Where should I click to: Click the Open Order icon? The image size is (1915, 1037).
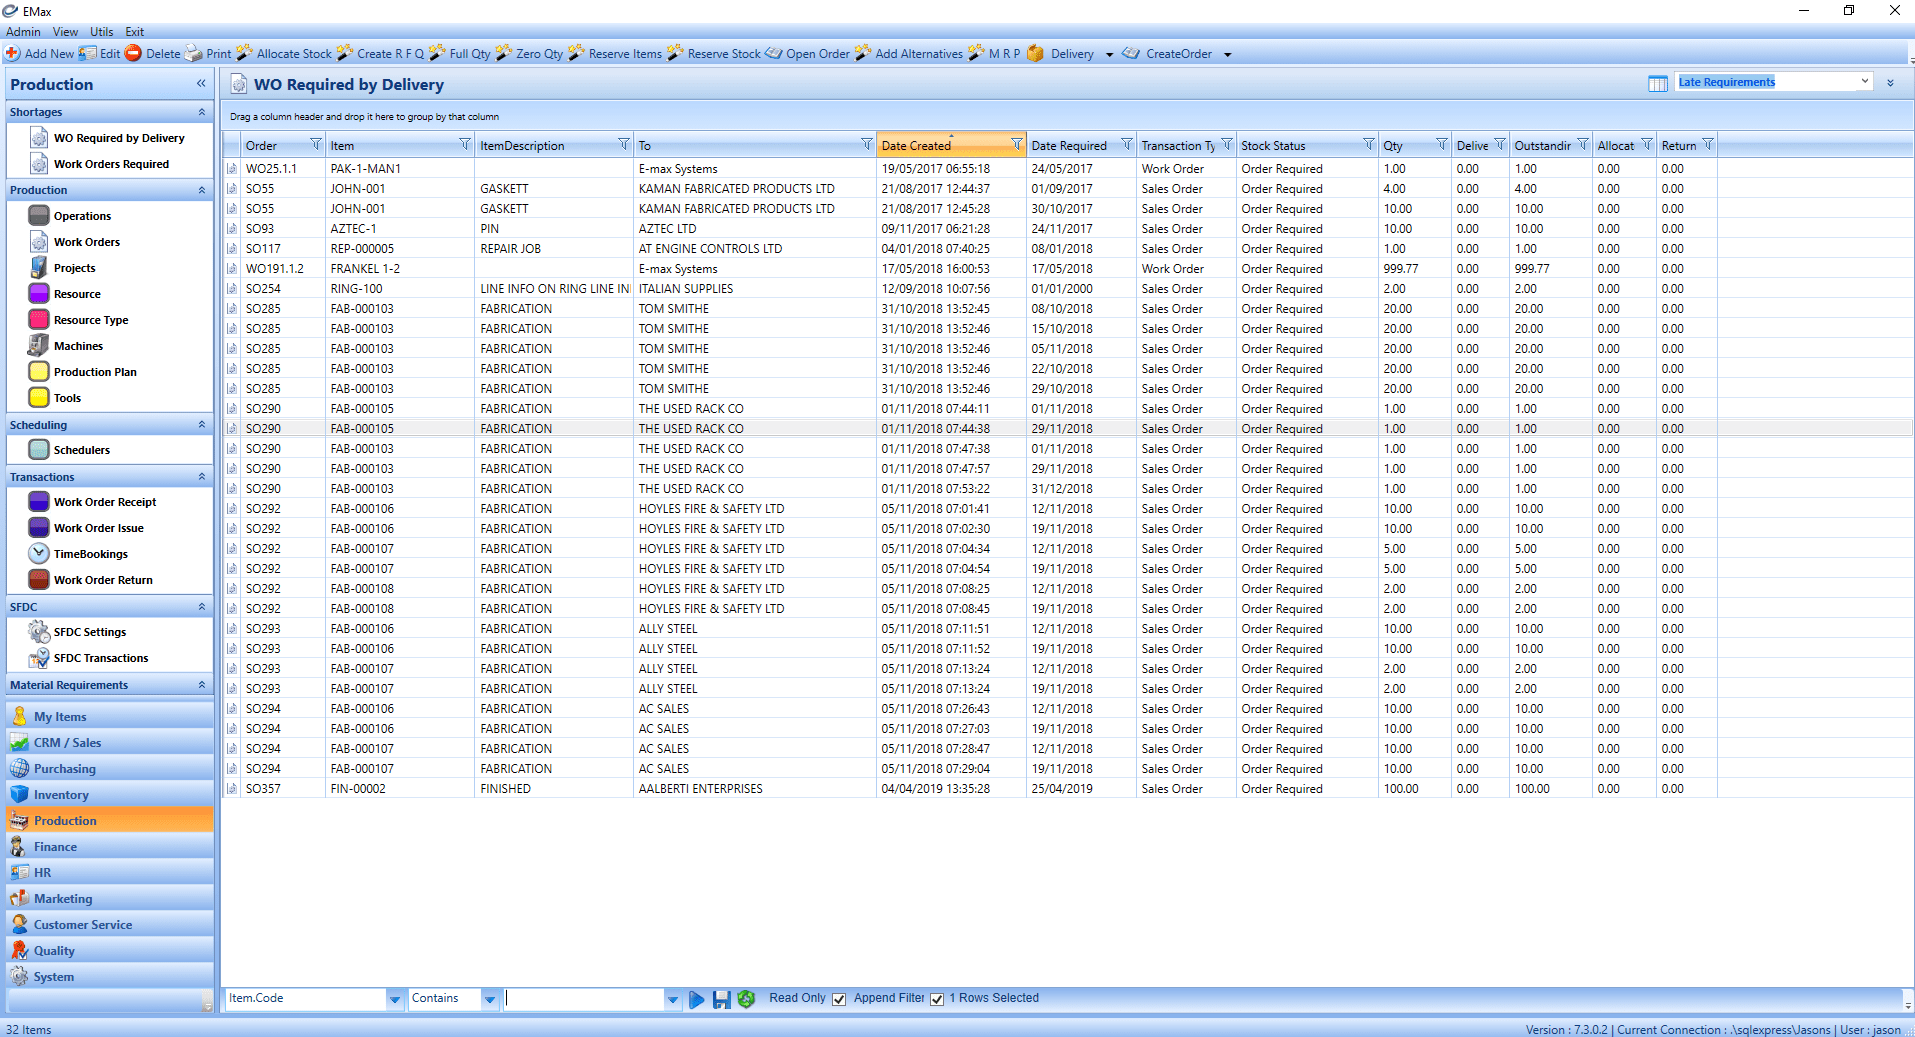[774, 54]
